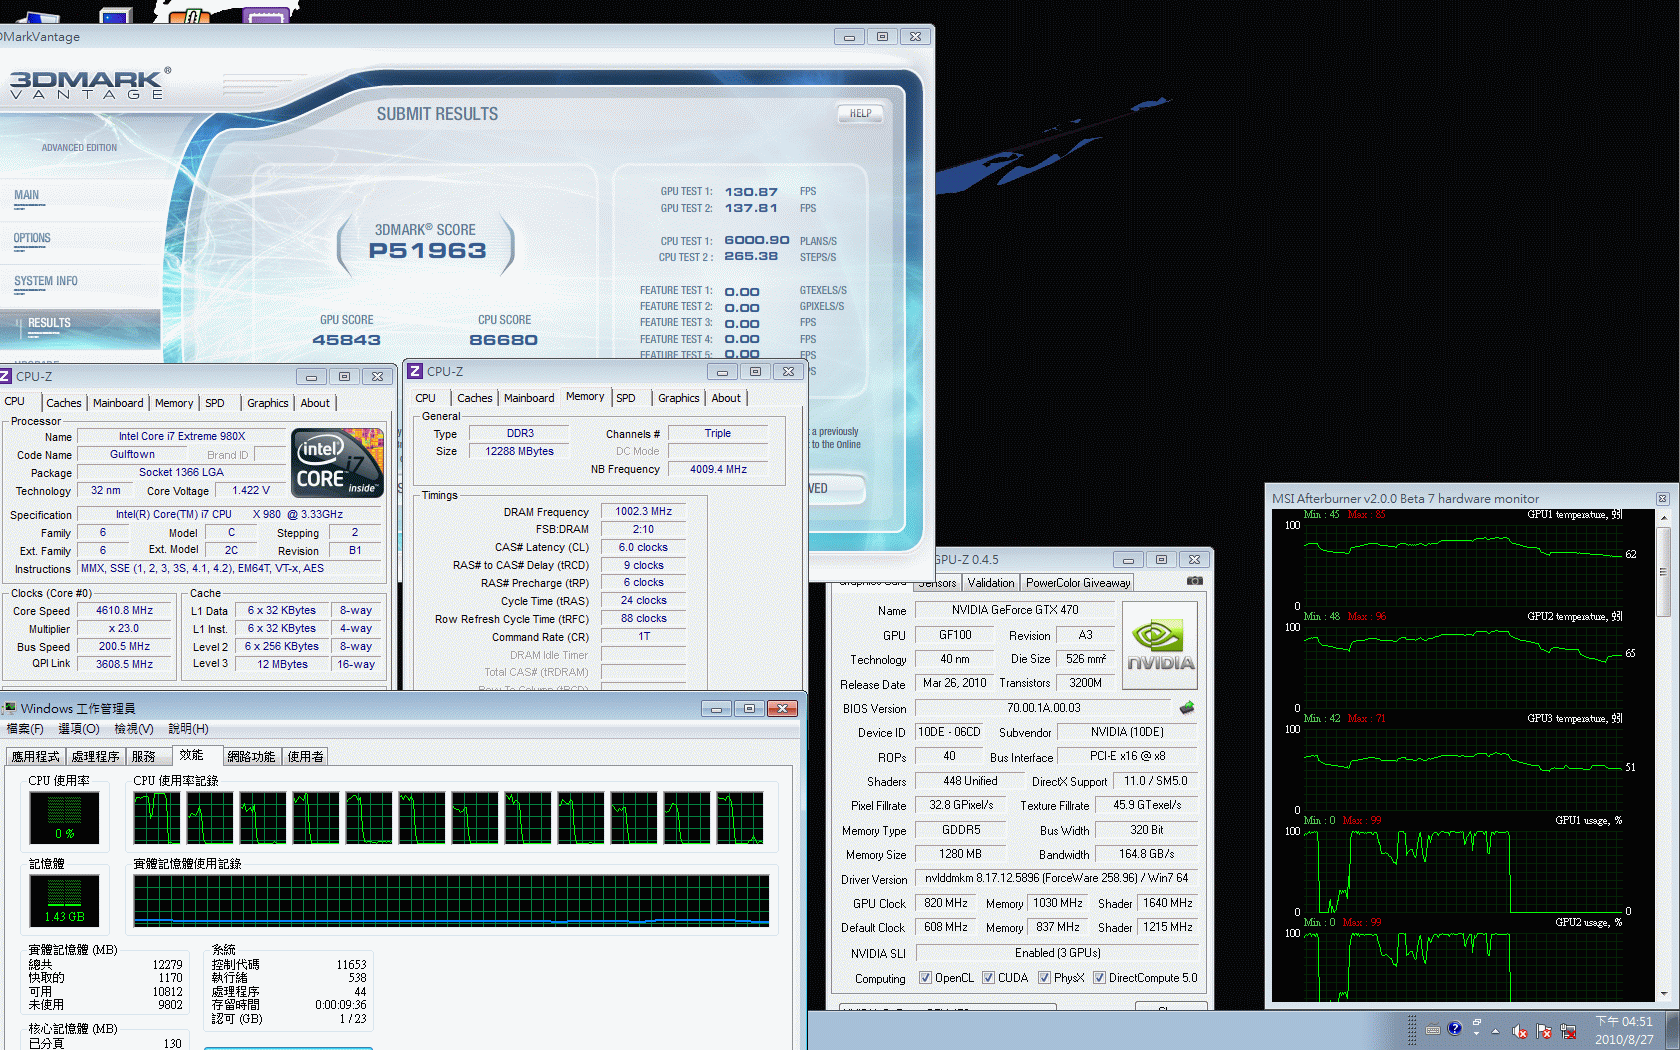Click the Task Manager title bar icon
The width and height of the screenshot is (1680, 1050).
pyautogui.click(x=10, y=708)
